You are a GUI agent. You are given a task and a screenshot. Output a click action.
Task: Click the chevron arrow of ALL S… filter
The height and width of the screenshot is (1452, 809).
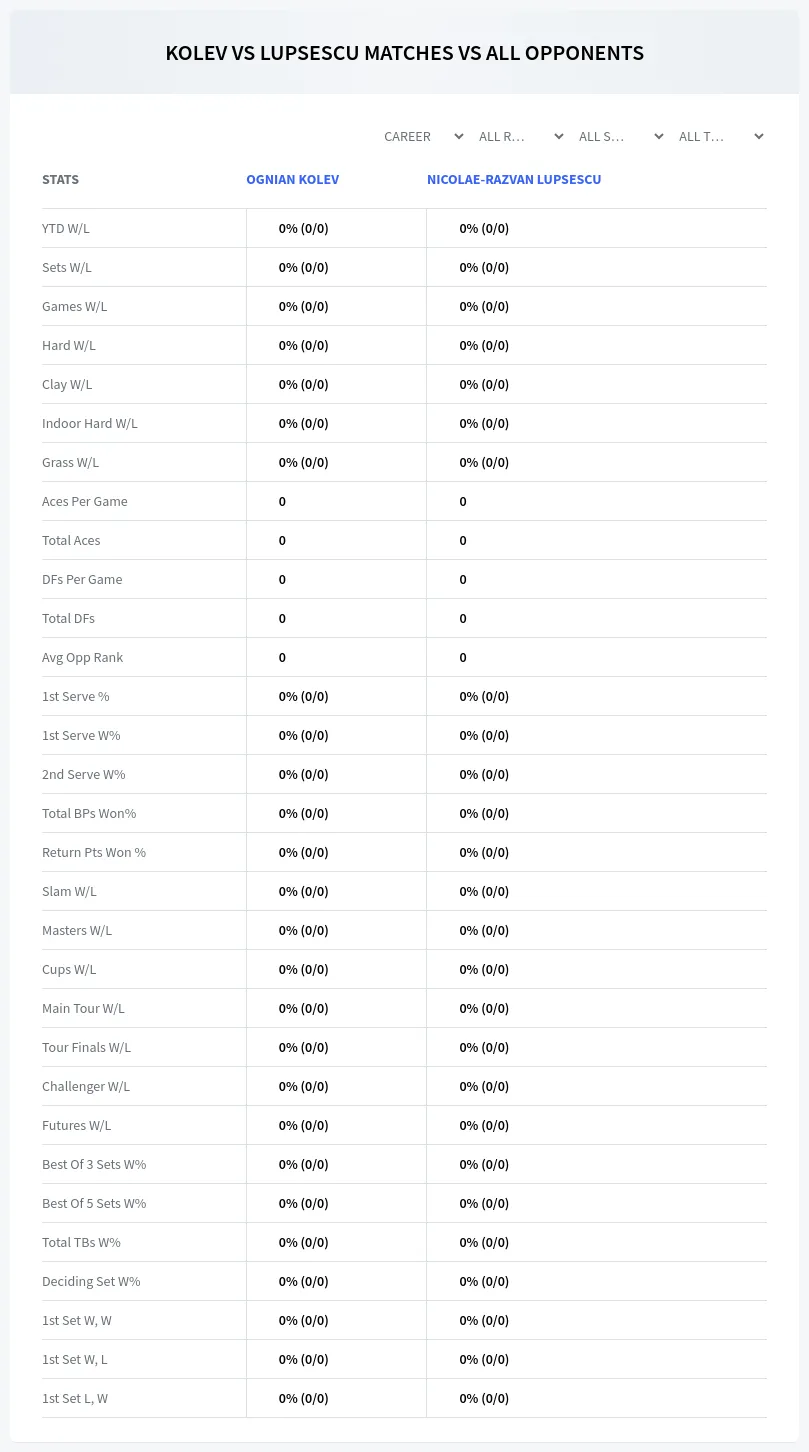659,137
